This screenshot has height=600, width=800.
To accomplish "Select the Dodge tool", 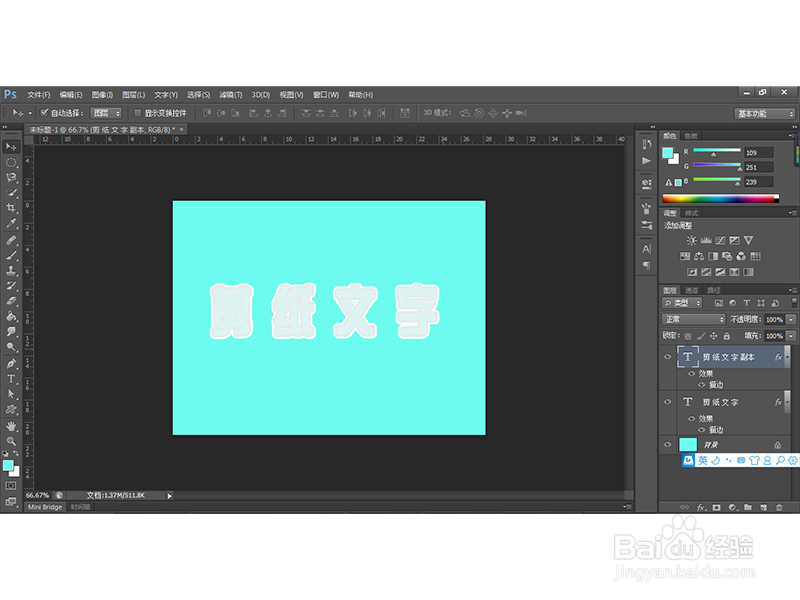I will (11, 346).
